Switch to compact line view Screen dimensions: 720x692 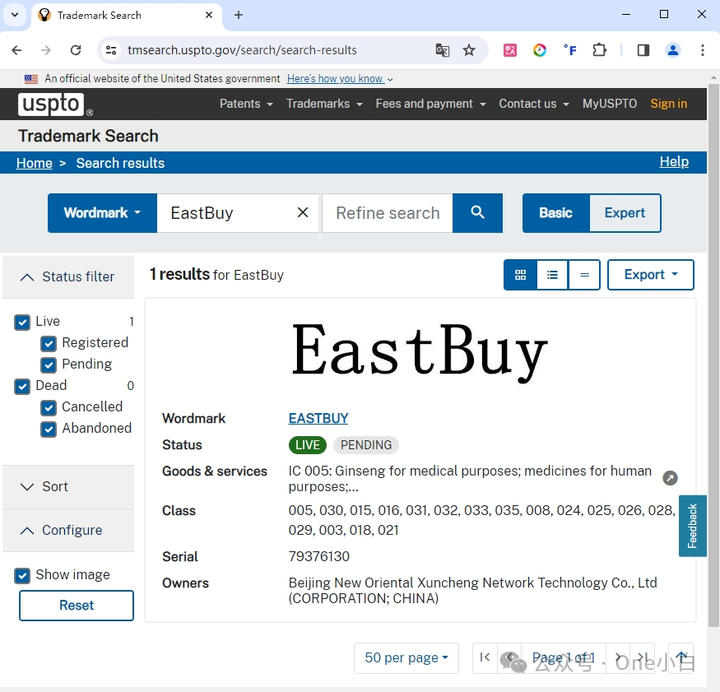(x=584, y=275)
